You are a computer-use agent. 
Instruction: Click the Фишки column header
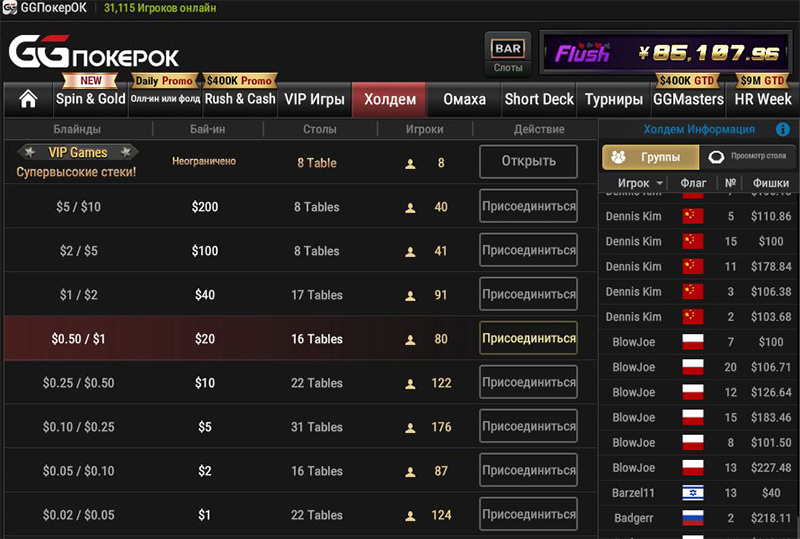pos(771,183)
